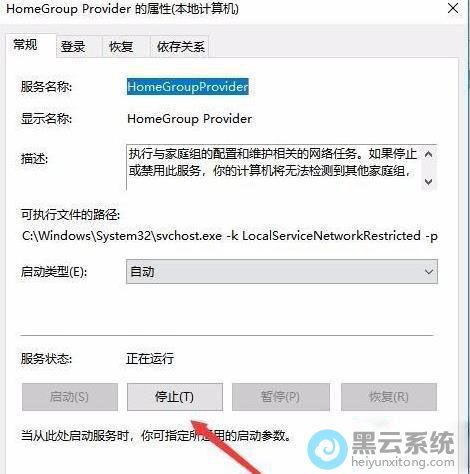Click the HomeGroup Provider display name text
Viewport: 470px width, 474px height.
tap(189, 119)
